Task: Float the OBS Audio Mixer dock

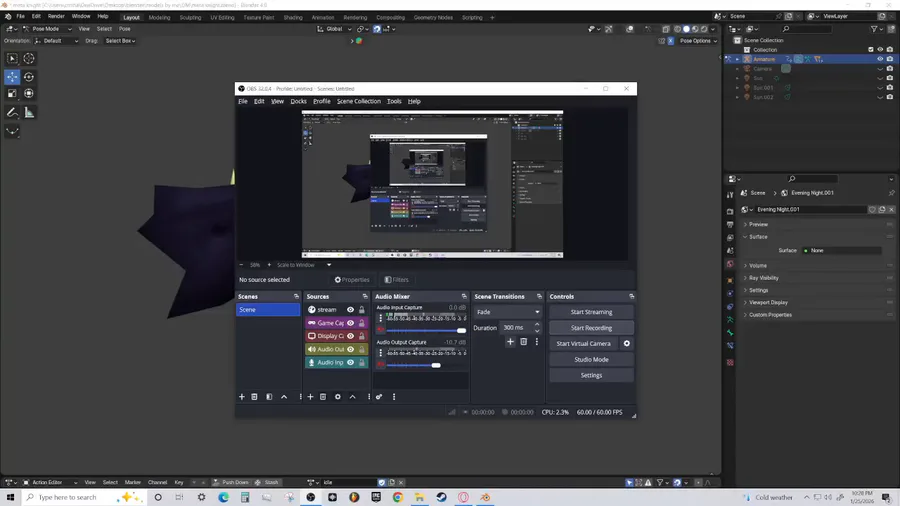Action: coord(464,297)
